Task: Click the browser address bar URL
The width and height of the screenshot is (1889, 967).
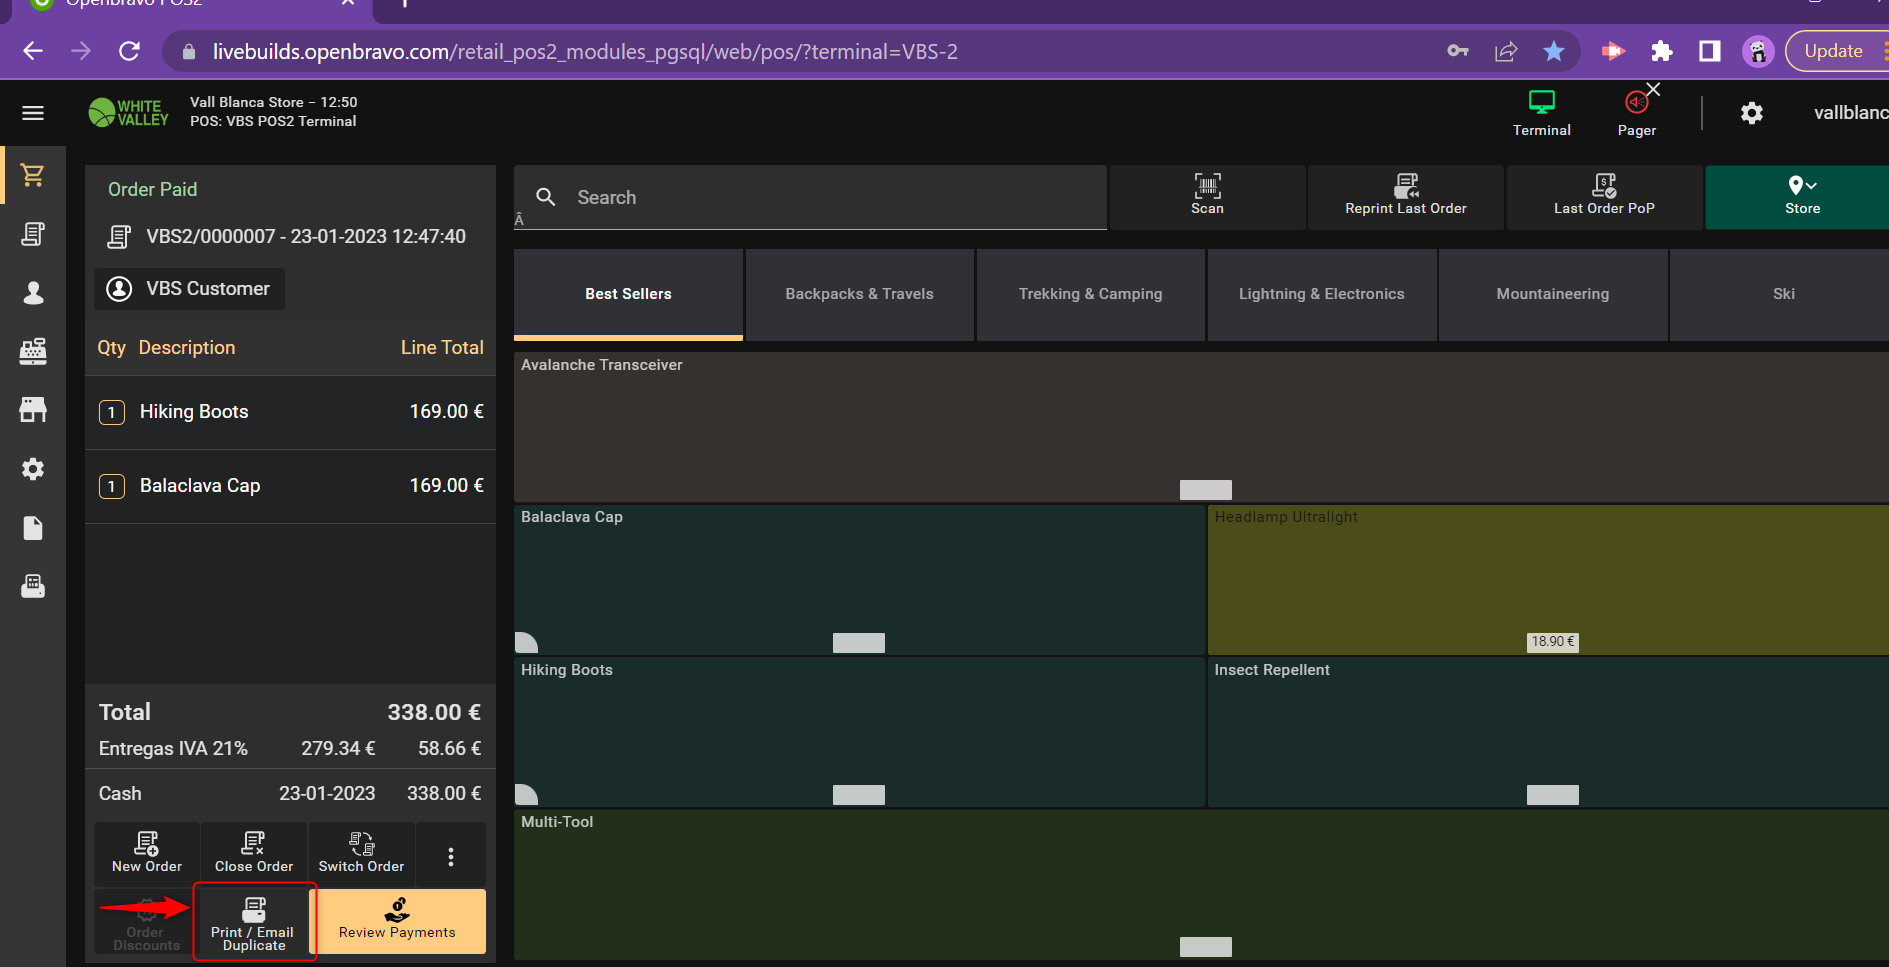Action: [585, 51]
